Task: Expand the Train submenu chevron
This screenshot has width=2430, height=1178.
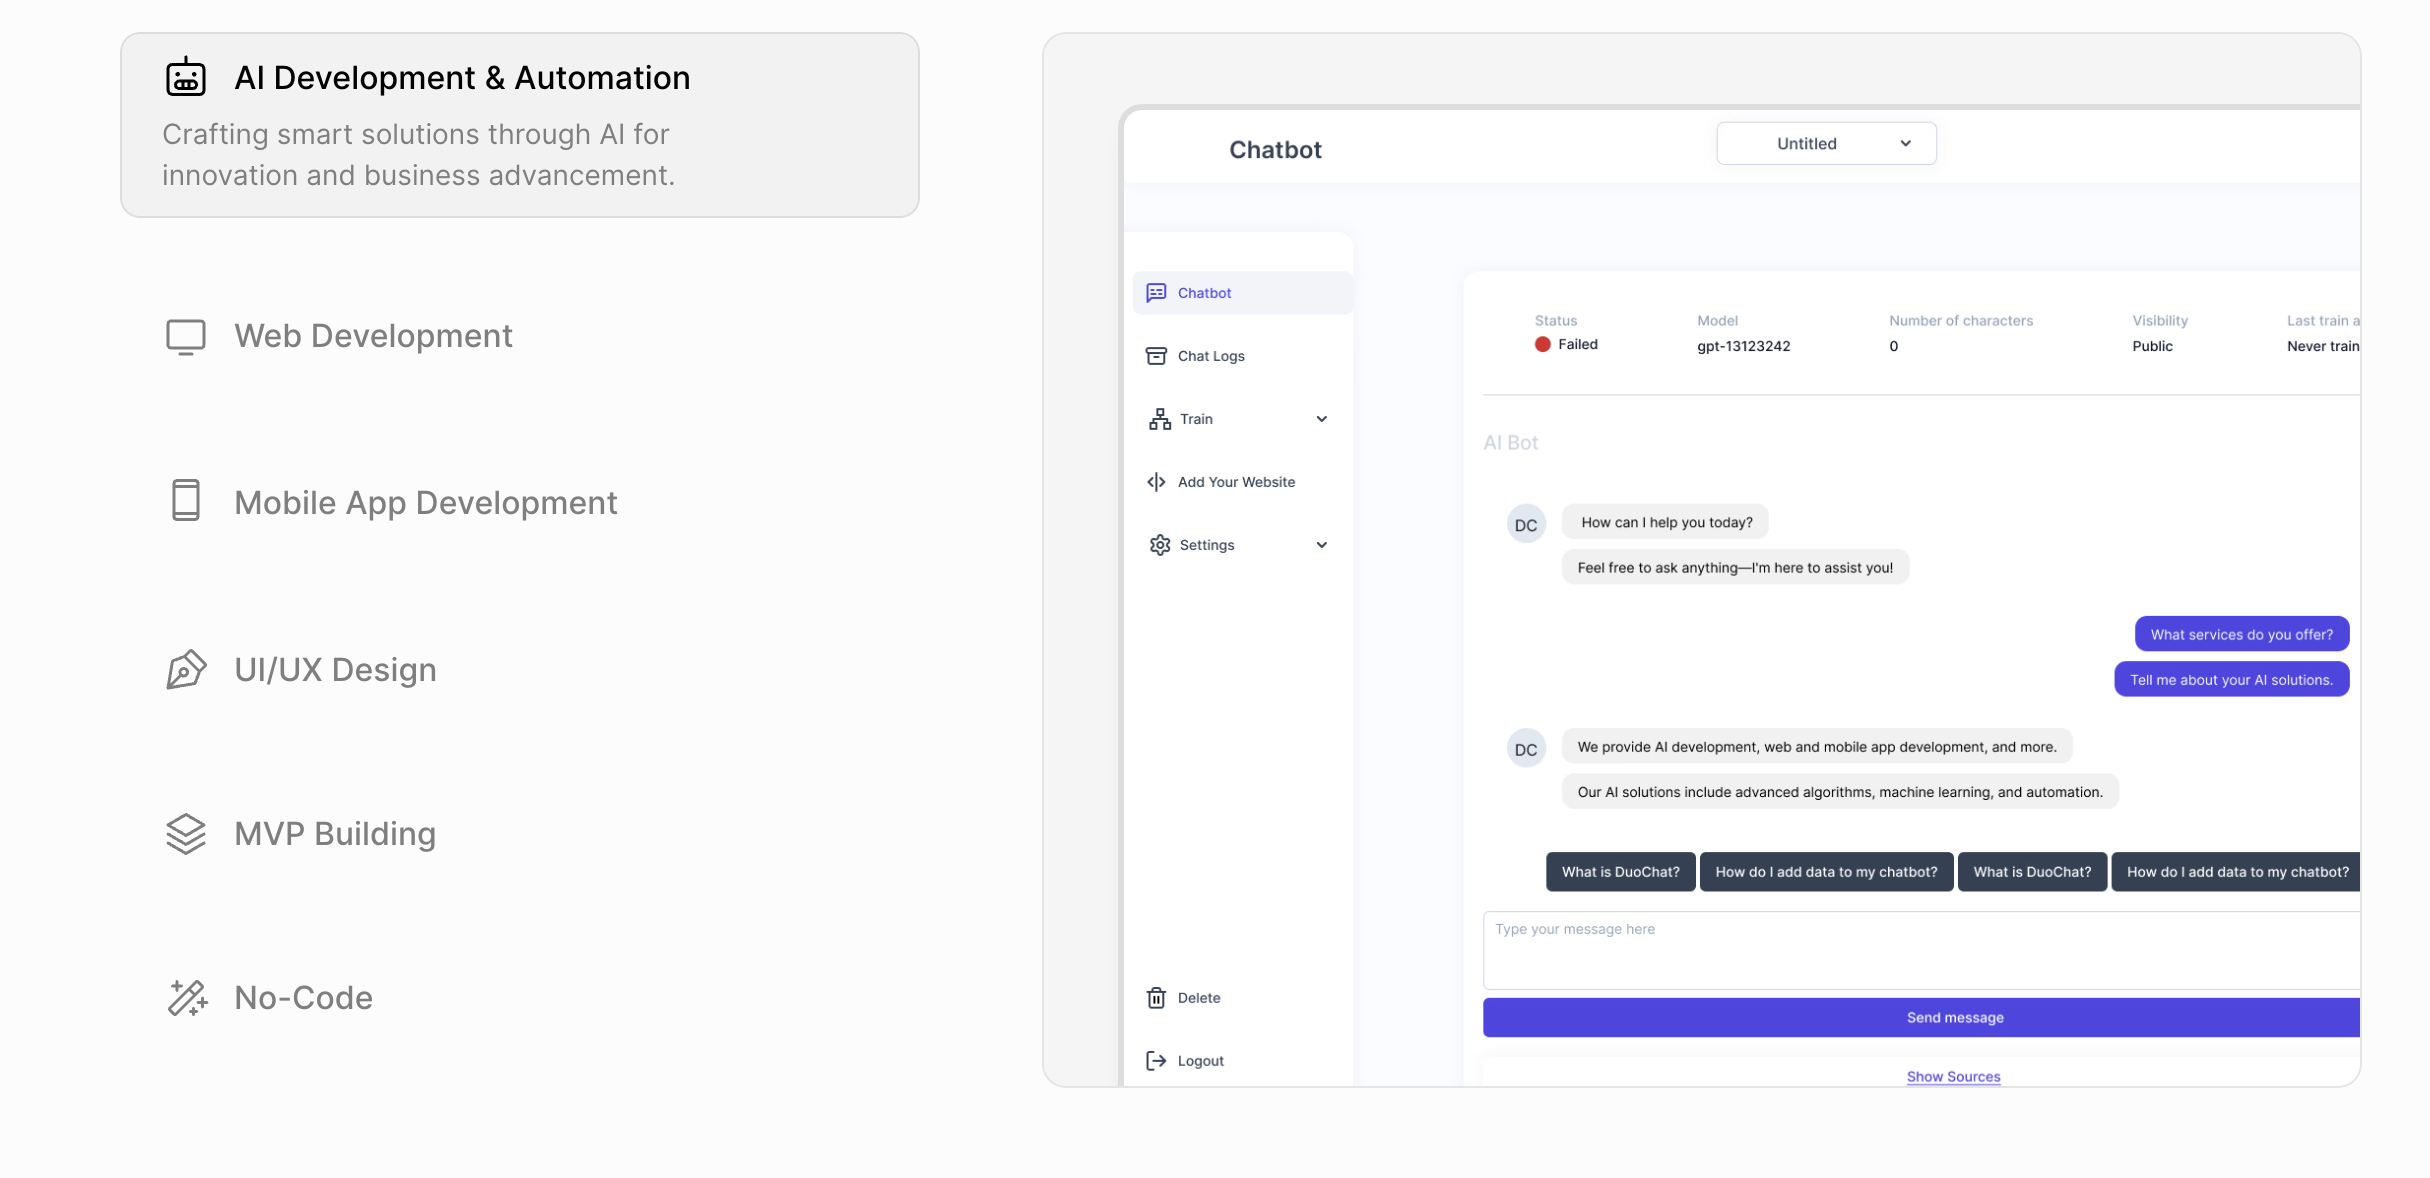Action: [x=1321, y=419]
